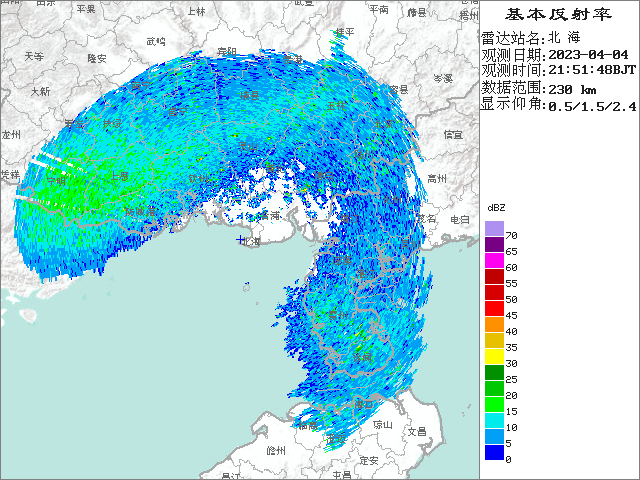The image size is (640, 480).
Task: Click the 上林 city label
Action: click(x=196, y=11)
